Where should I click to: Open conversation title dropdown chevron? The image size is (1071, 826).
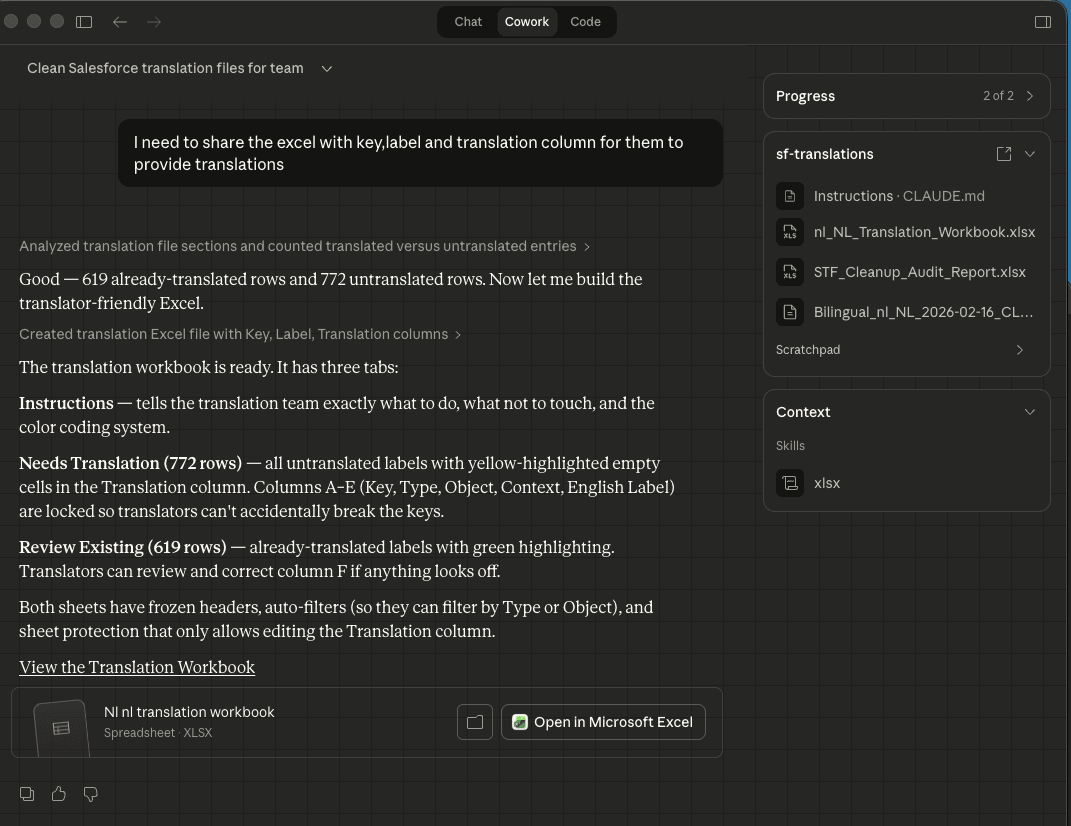click(327, 68)
